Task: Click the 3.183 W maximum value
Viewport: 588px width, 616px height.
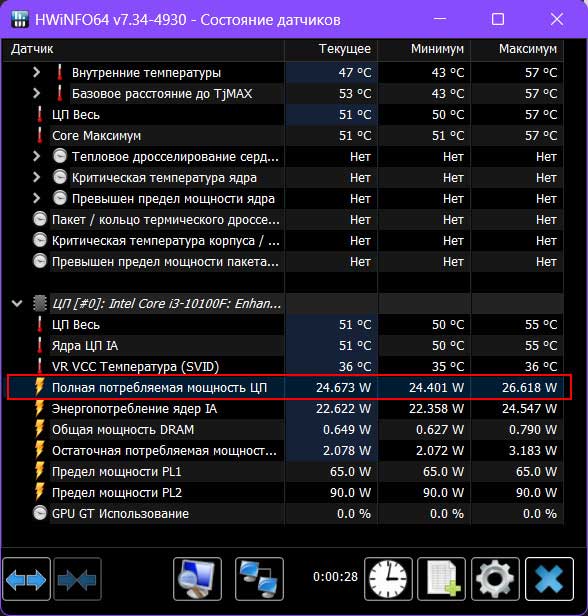Action: click(533, 451)
